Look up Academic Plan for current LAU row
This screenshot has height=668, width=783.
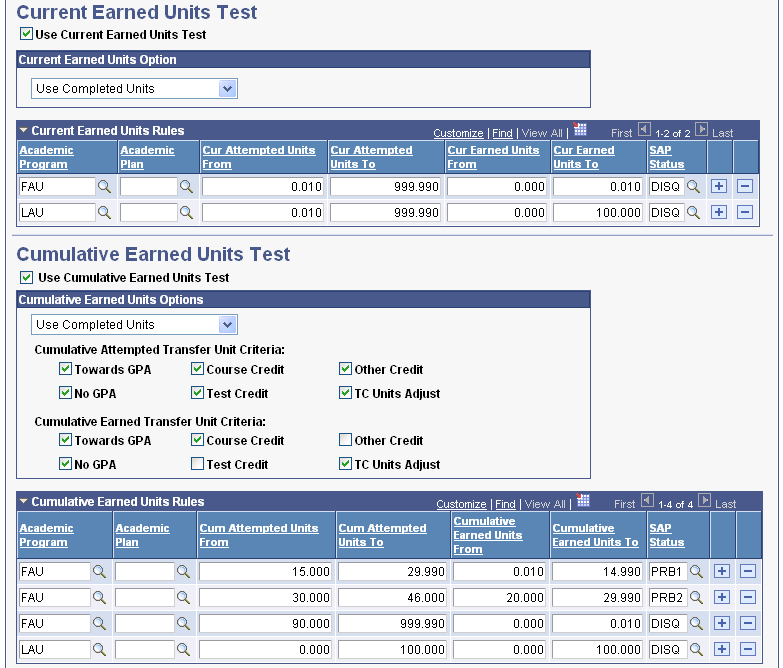point(186,212)
